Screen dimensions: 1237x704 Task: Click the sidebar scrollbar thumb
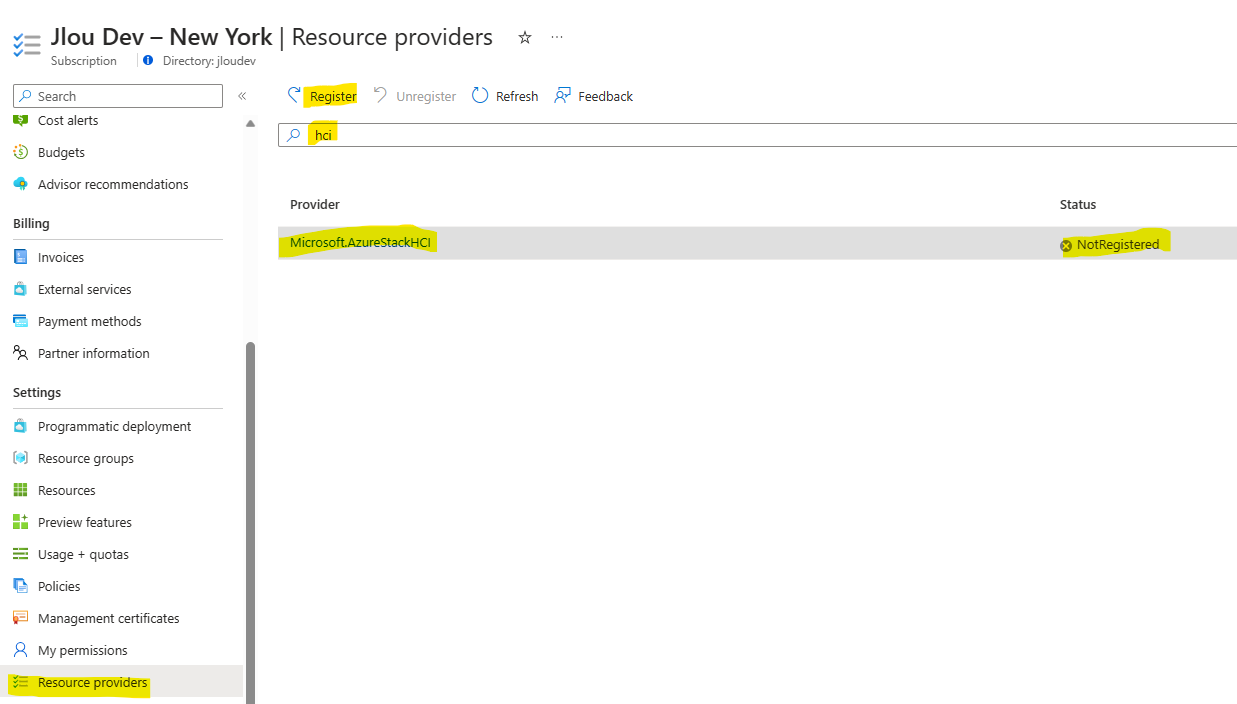(250, 523)
